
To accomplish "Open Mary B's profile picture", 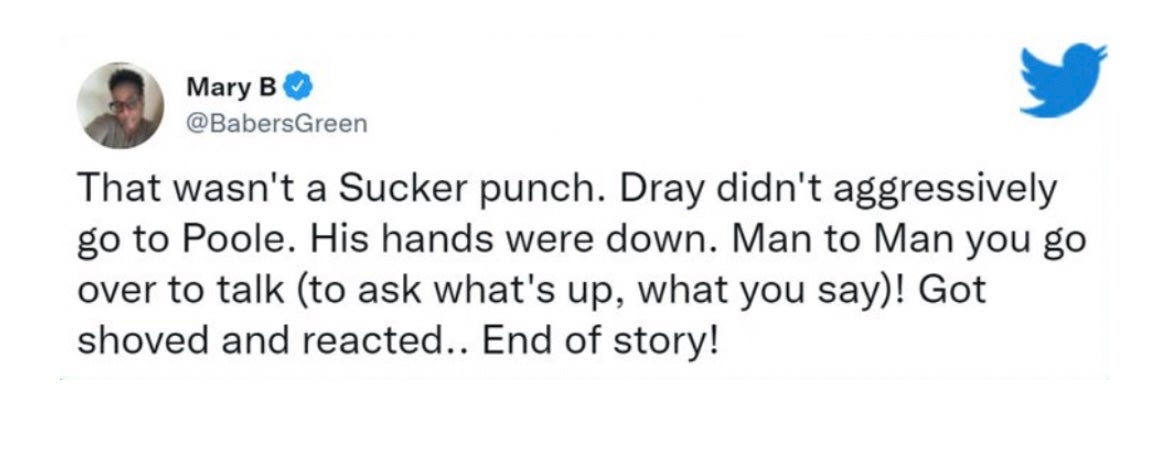I will pos(120,104).
